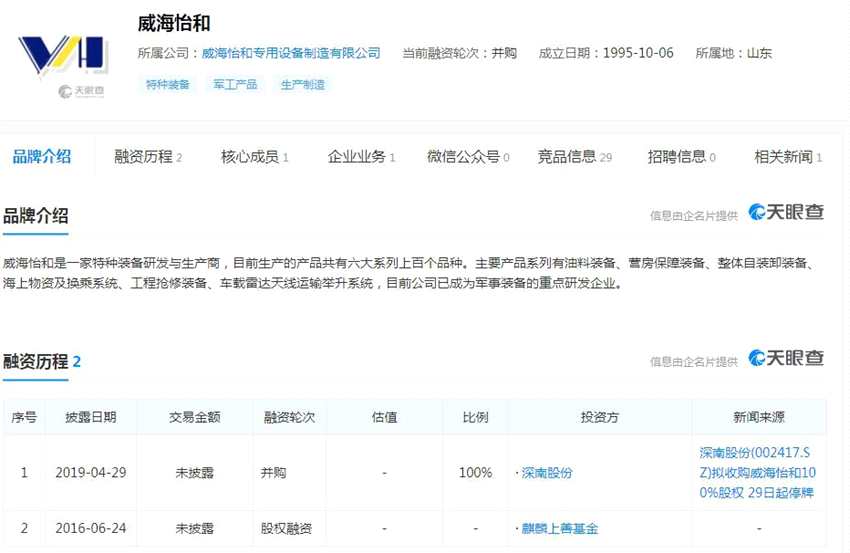Viewport: 850px width, 553px height.
Task: Click the 序号 column header
Action: click(x=24, y=417)
